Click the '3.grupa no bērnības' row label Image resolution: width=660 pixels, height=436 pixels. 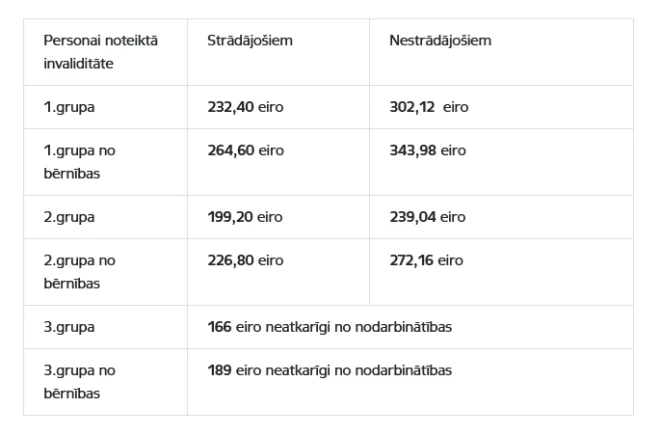click(x=77, y=381)
